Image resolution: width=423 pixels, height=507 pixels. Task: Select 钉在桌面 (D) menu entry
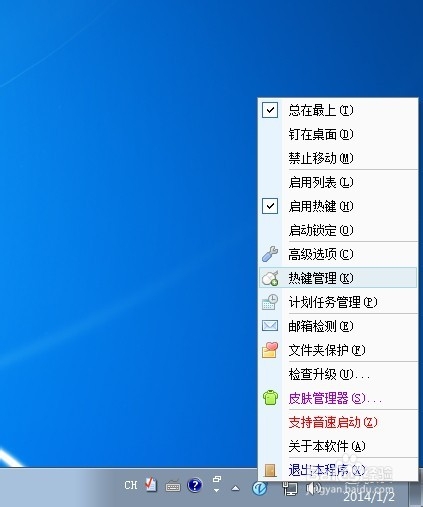tap(338, 134)
